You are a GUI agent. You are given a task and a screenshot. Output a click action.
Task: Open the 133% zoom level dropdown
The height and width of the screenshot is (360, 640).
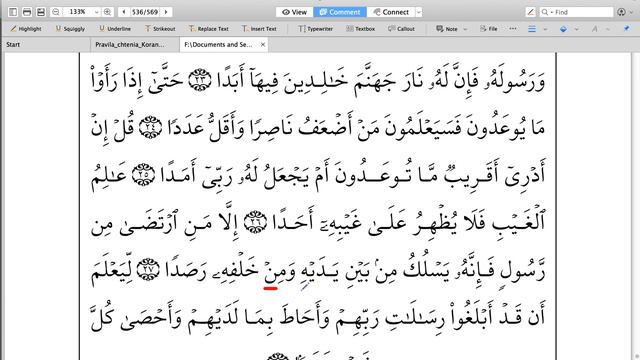[x=97, y=12]
